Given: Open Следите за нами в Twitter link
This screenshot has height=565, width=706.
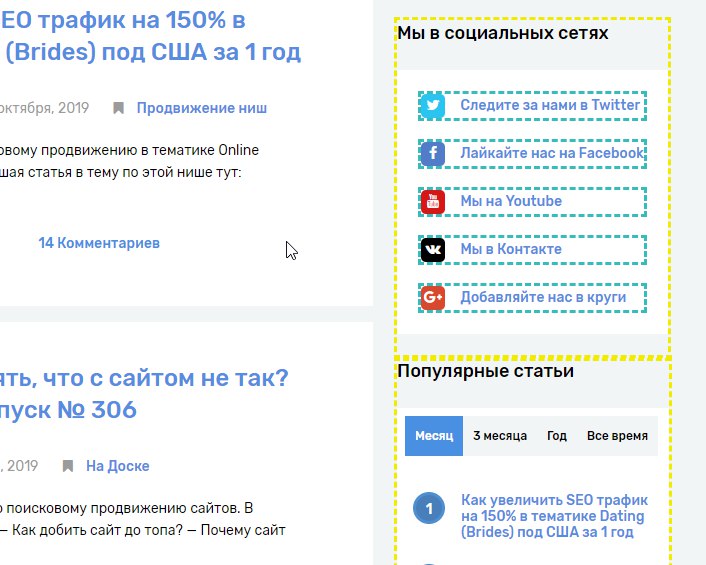Looking at the screenshot, I should point(550,105).
